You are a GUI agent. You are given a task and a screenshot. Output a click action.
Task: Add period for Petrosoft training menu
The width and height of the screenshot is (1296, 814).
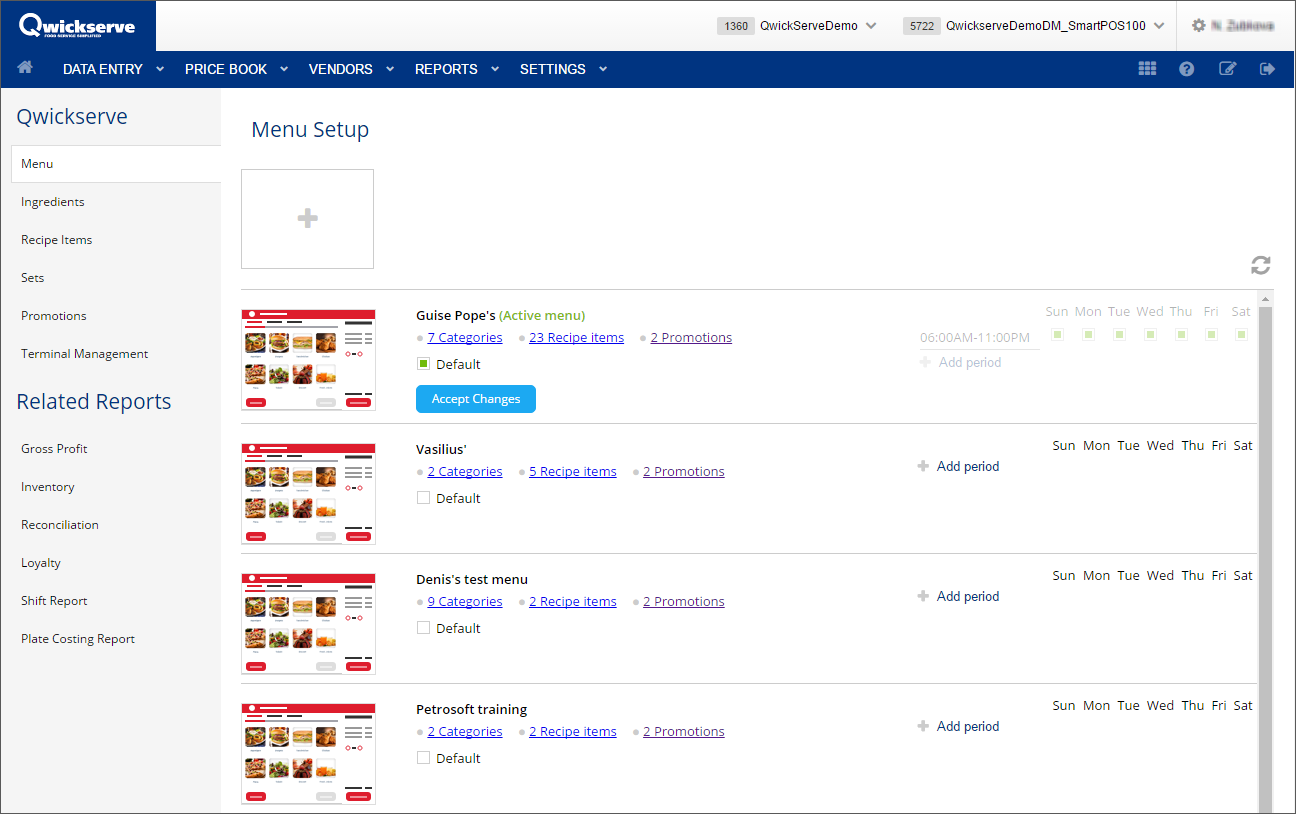(958, 726)
